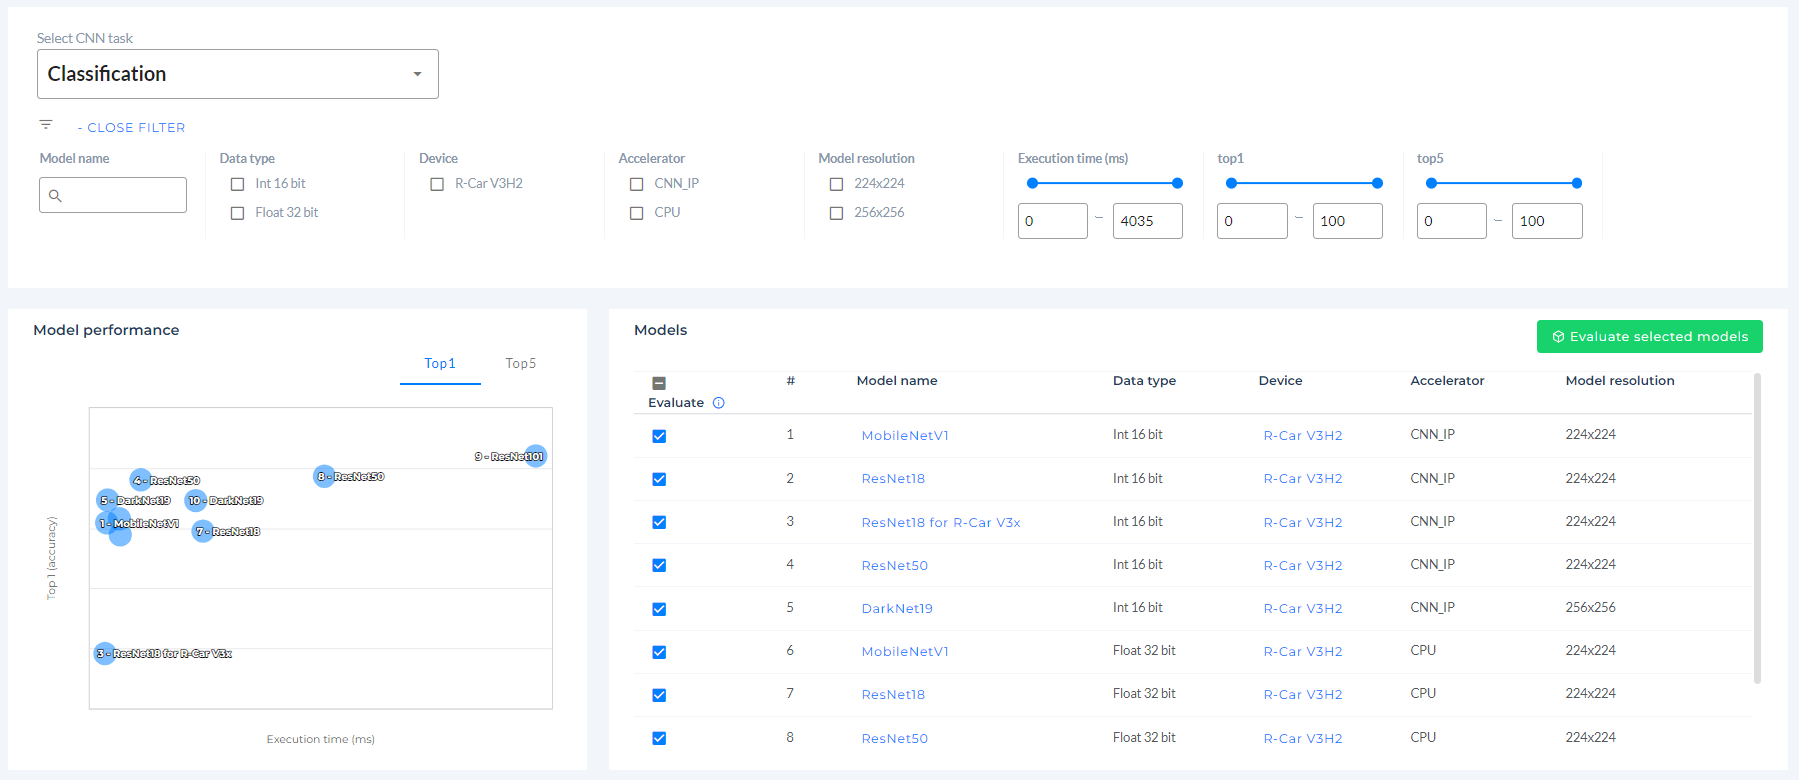Viewport: 1799px width, 780px height.
Task: Click Execution time maximum field showing 4035
Action: coord(1148,221)
